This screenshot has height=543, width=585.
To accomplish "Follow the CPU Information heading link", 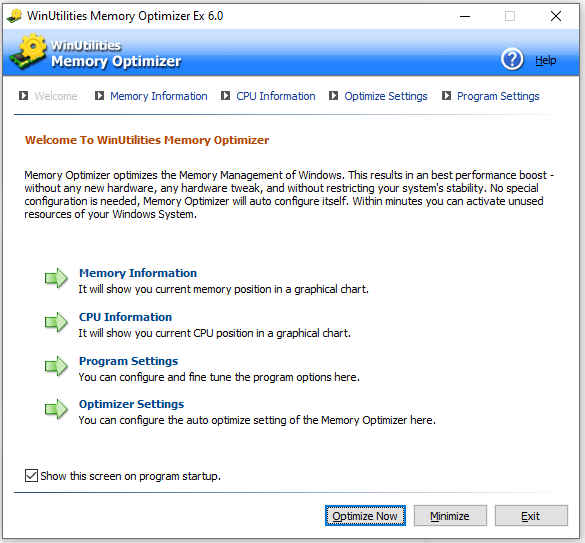I will point(125,317).
